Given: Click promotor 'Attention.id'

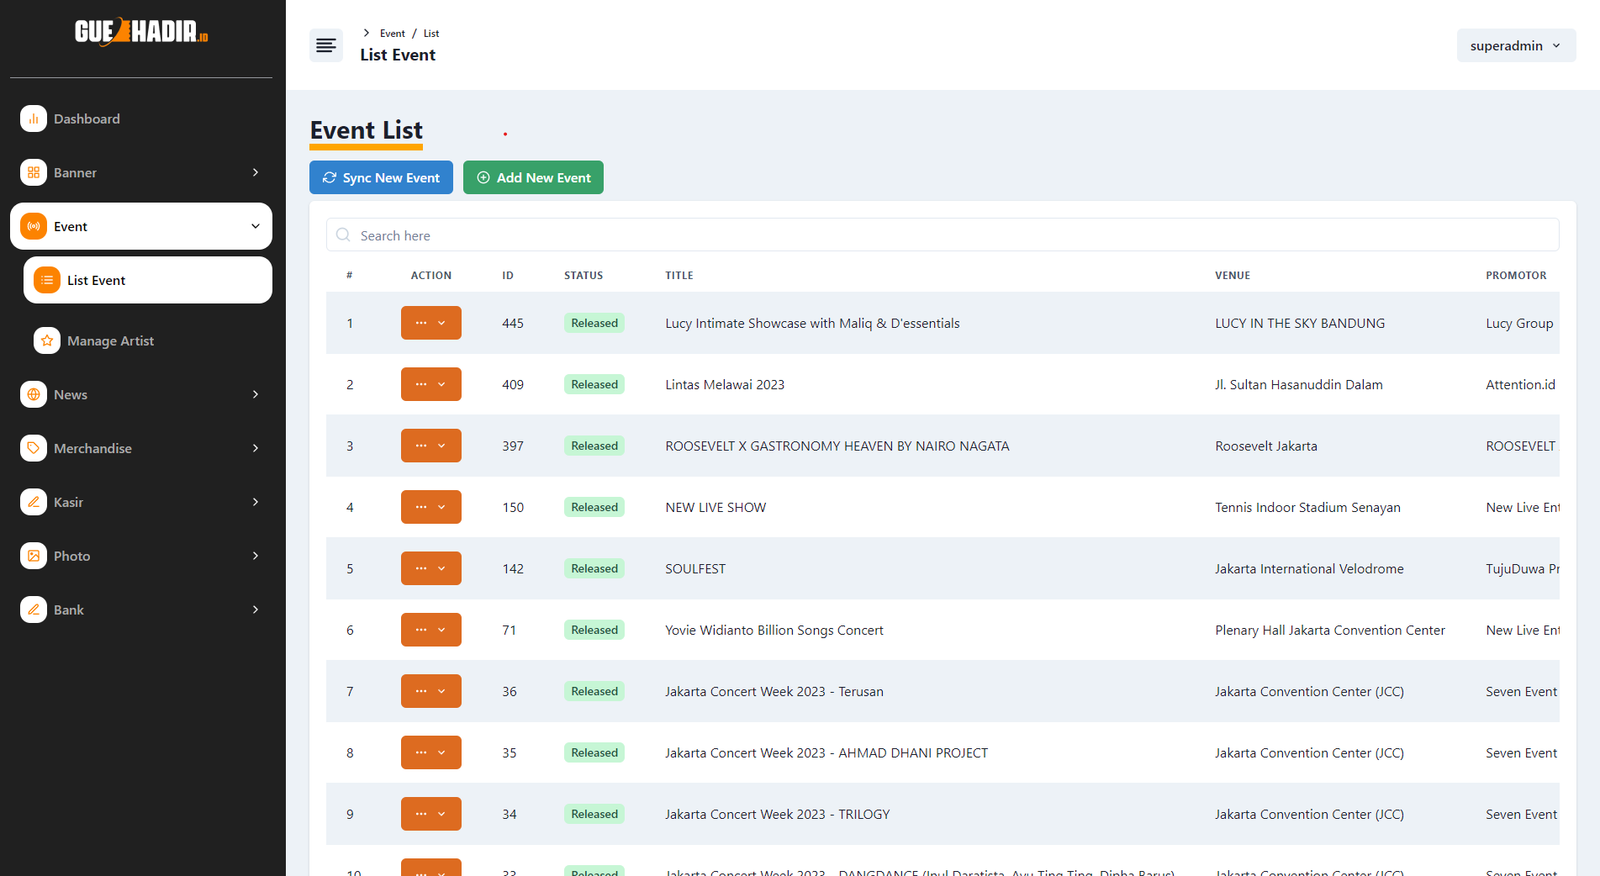Looking at the screenshot, I should 1520,384.
